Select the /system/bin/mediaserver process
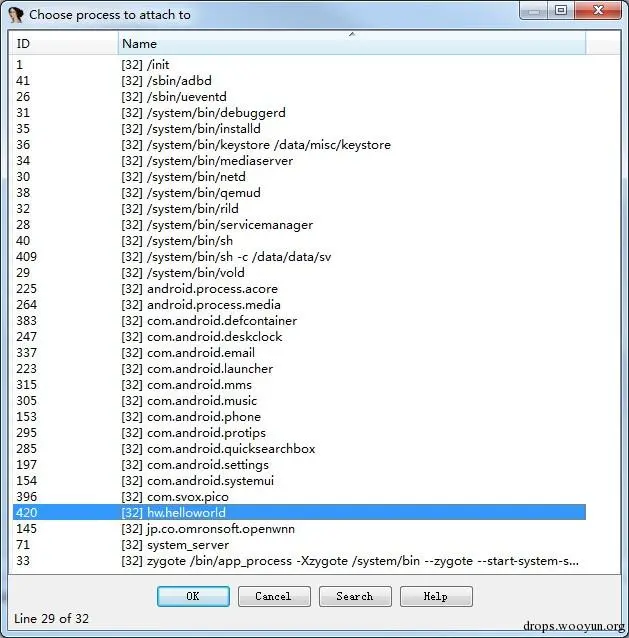The height and width of the screenshot is (638, 629). pyautogui.click(x=299, y=161)
